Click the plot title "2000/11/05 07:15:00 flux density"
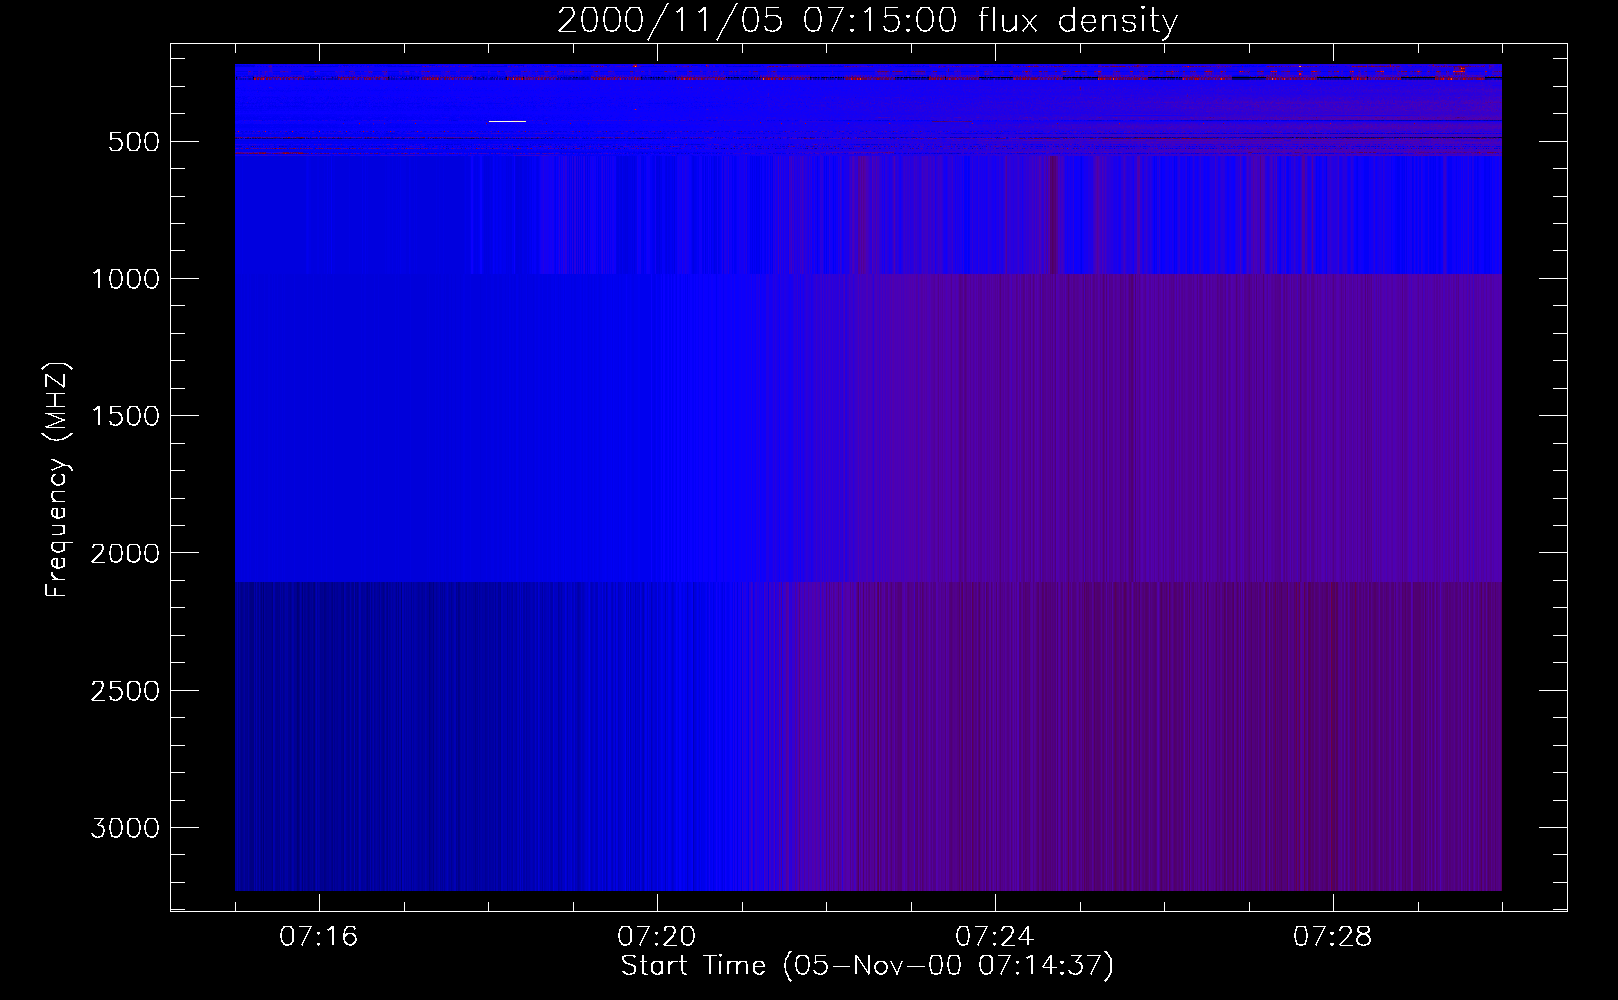The width and height of the screenshot is (1618, 1000). tap(867, 21)
